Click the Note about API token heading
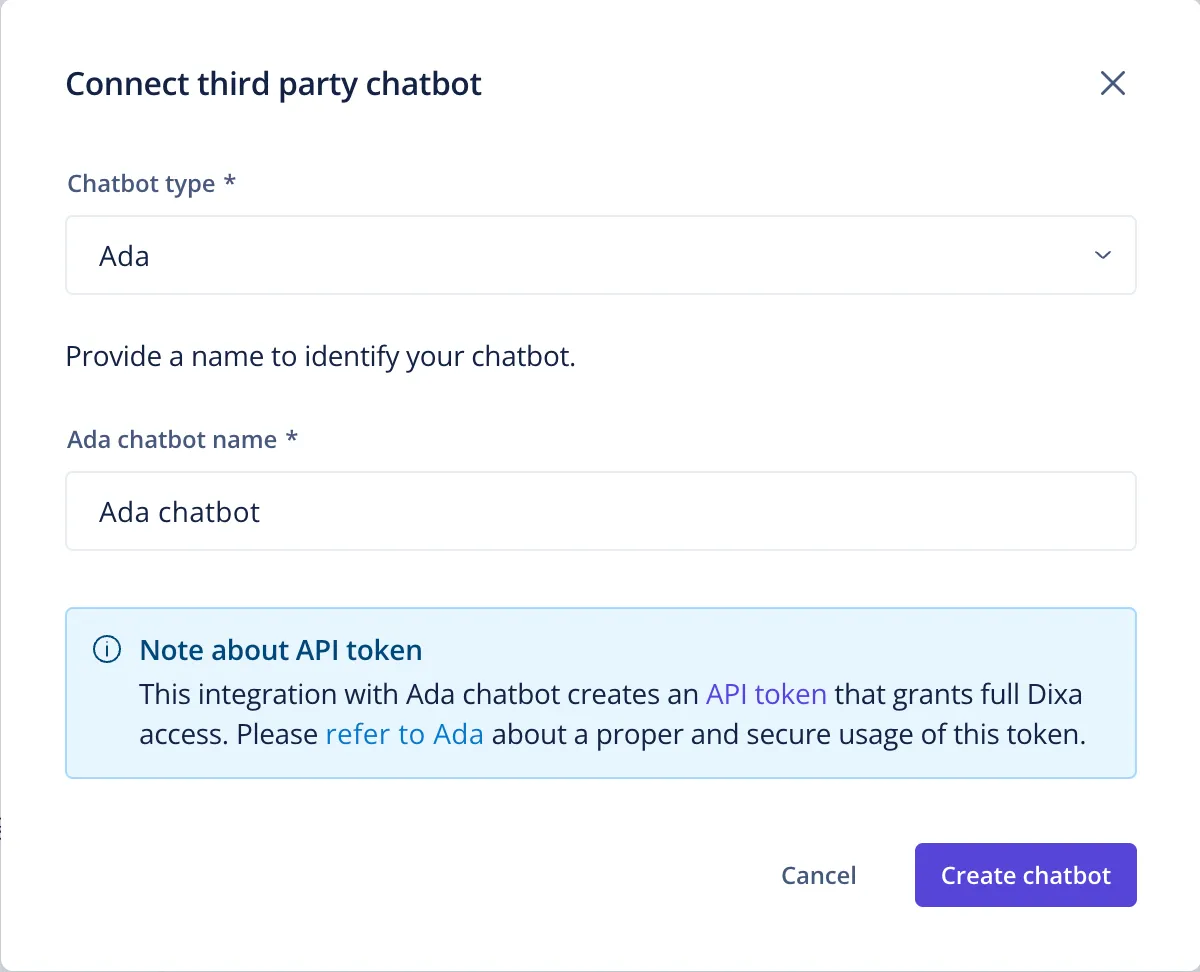The image size is (1200, 972). click(281, 650)
